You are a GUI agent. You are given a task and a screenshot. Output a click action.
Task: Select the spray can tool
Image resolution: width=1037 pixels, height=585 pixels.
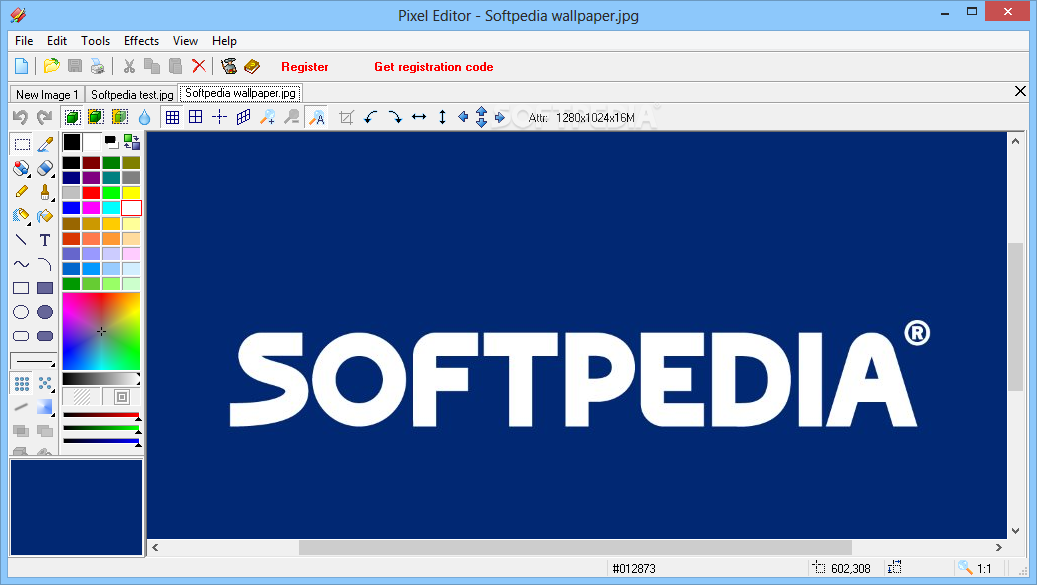coord(21,215)
